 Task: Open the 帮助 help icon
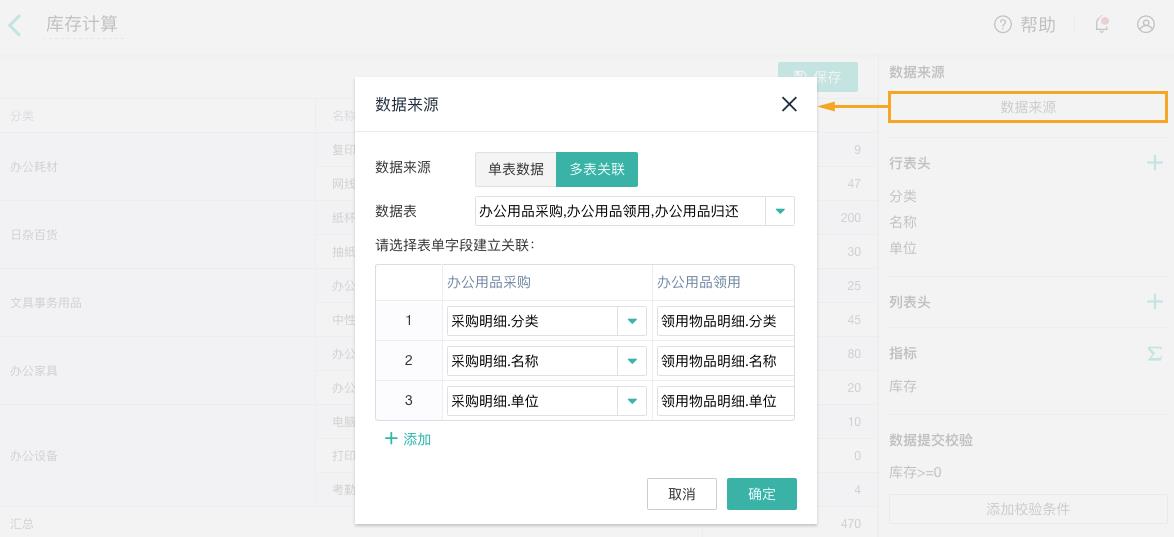pyautogui.click(x=1003, y=25)
